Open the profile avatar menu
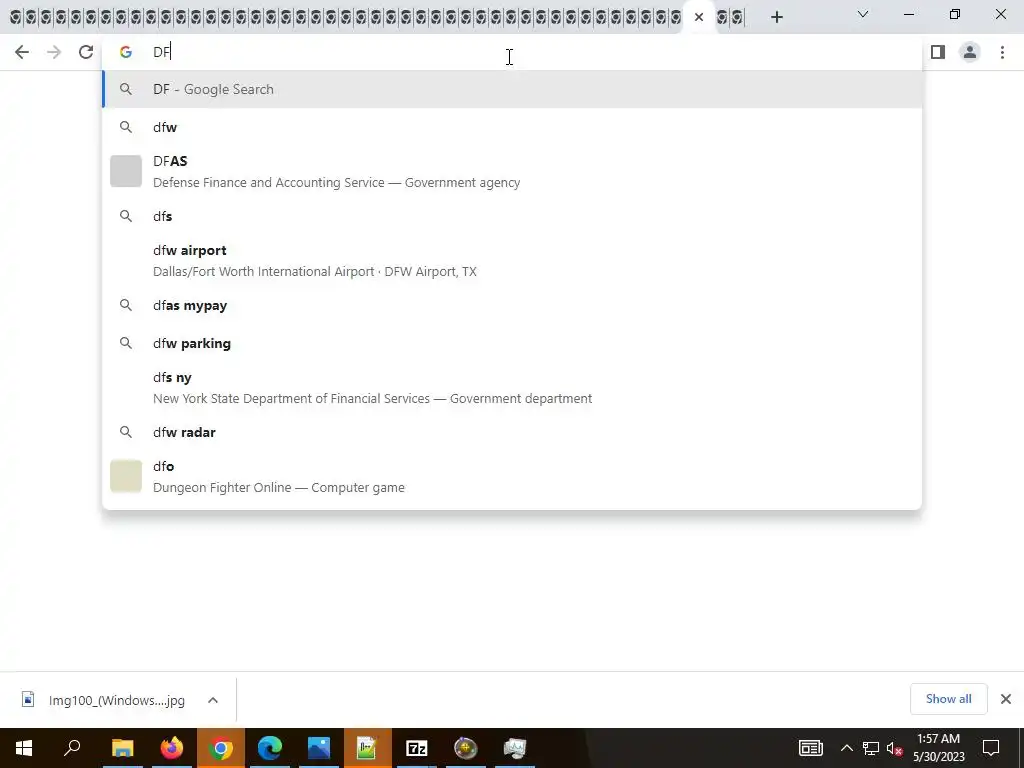 pos(970,52)
